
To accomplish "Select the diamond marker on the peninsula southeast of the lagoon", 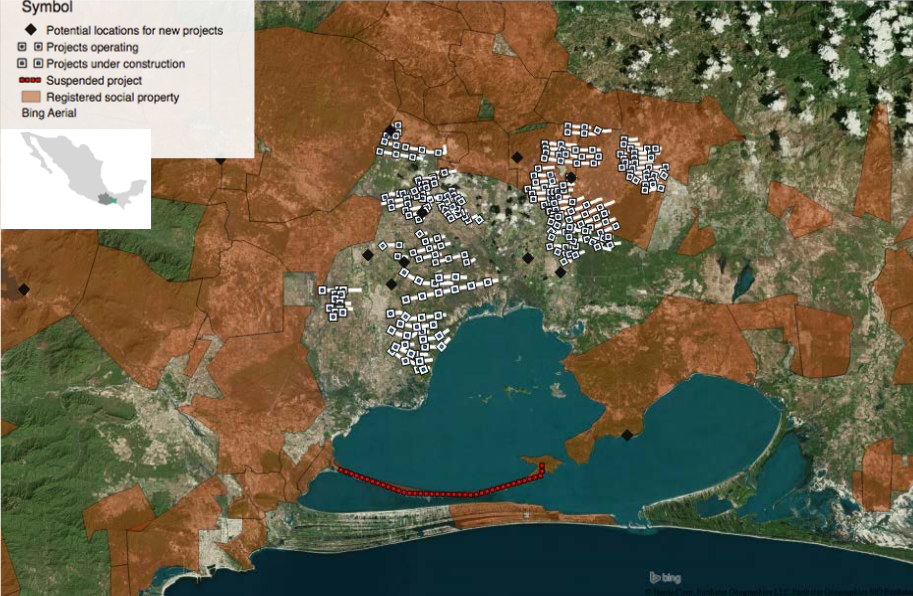I will click(627, 434).
